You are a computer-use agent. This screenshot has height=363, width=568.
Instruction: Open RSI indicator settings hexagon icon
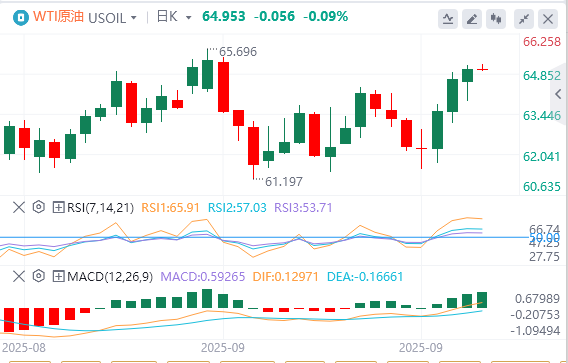point(38,207)
